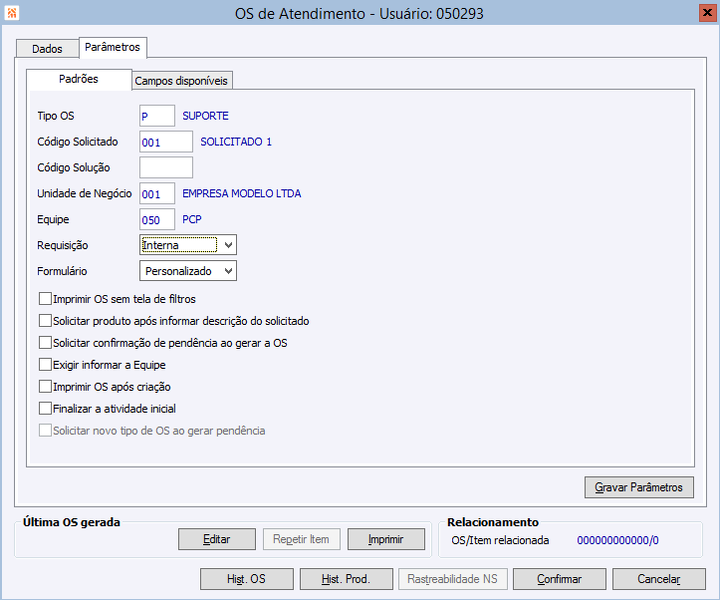Click the Unidade de Negócio code field
The image size is (720, 600).
157,194
